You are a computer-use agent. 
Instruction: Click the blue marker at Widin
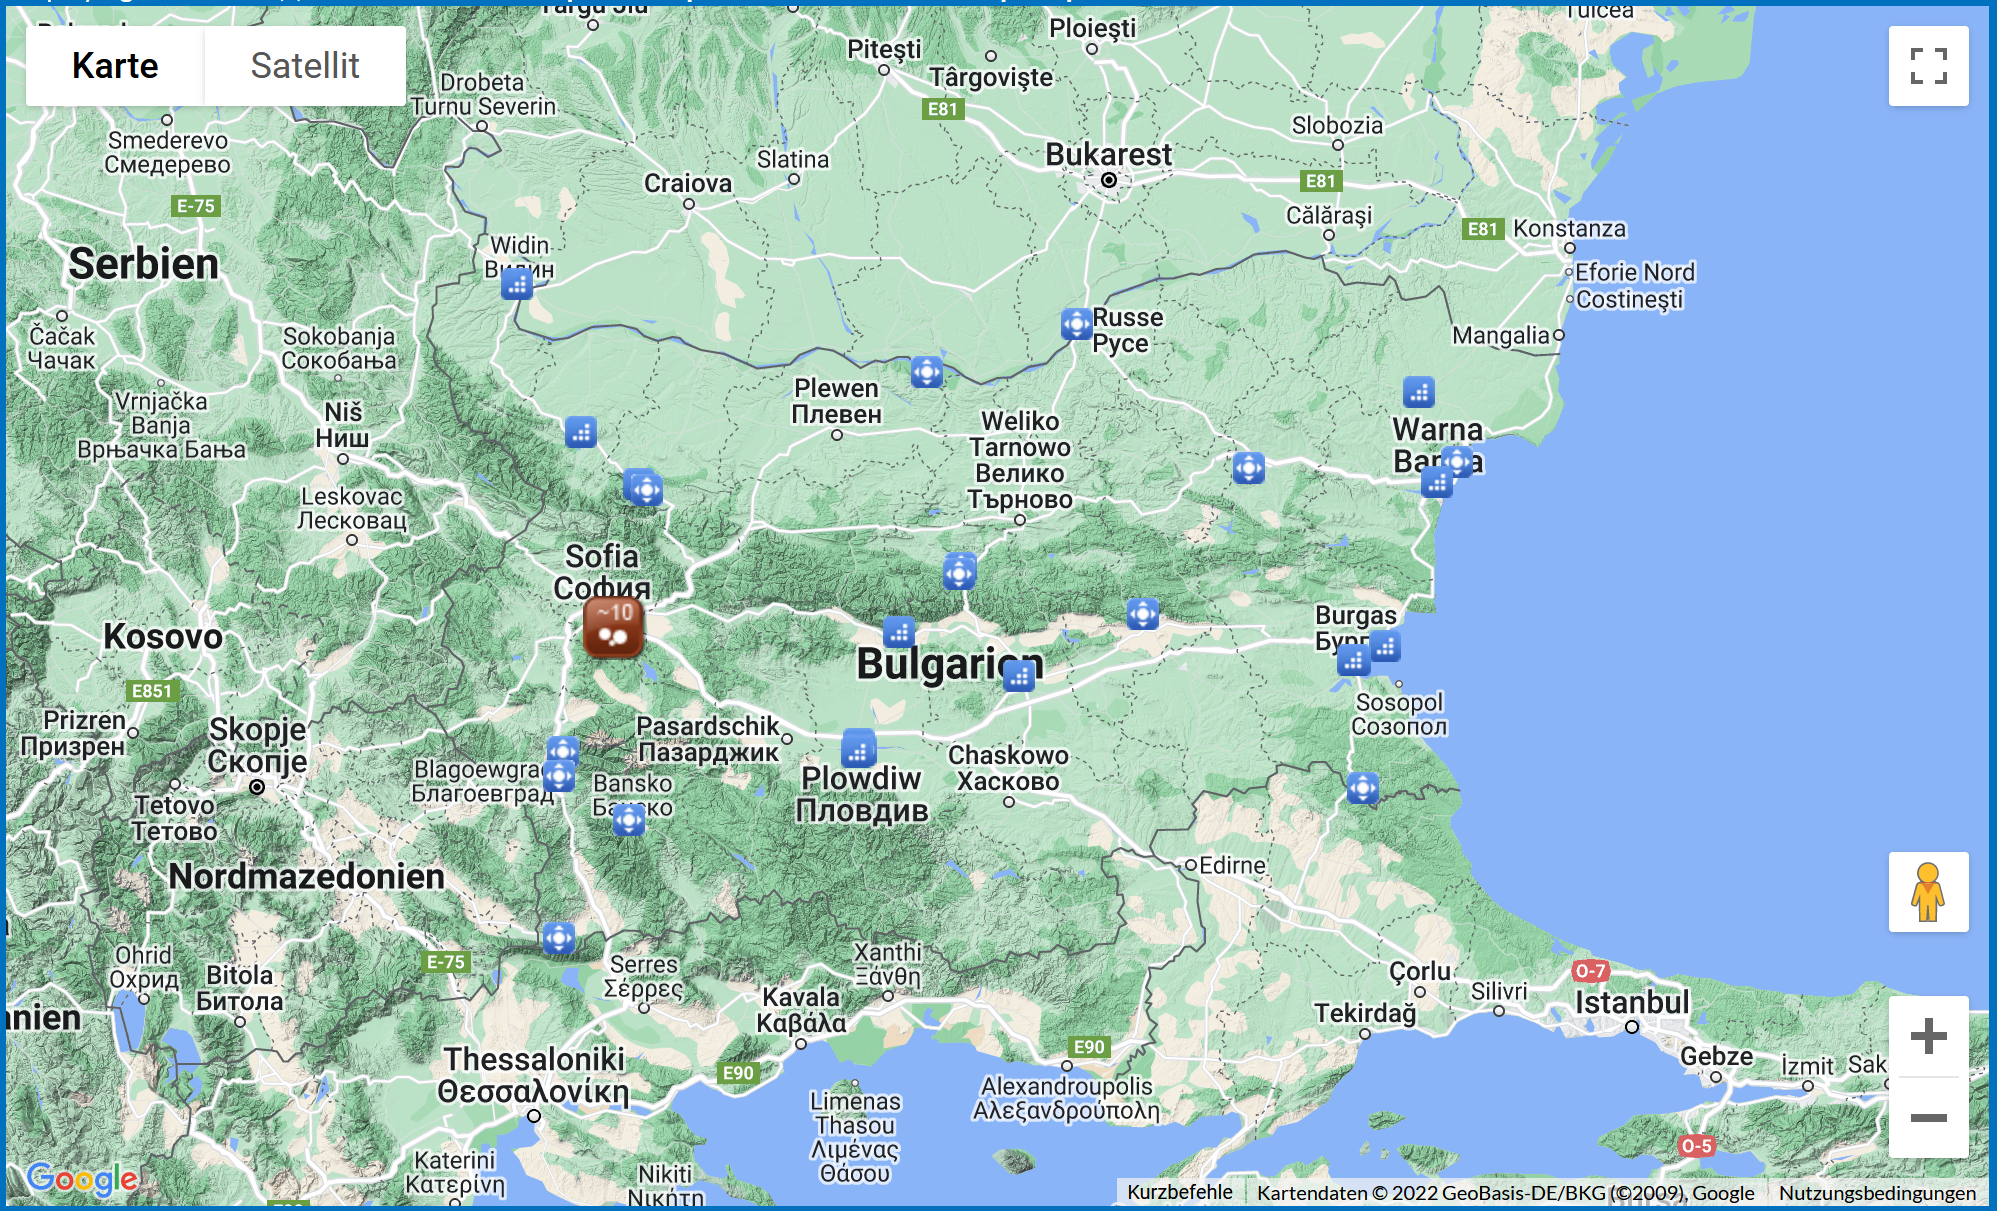tap(517, 284)
